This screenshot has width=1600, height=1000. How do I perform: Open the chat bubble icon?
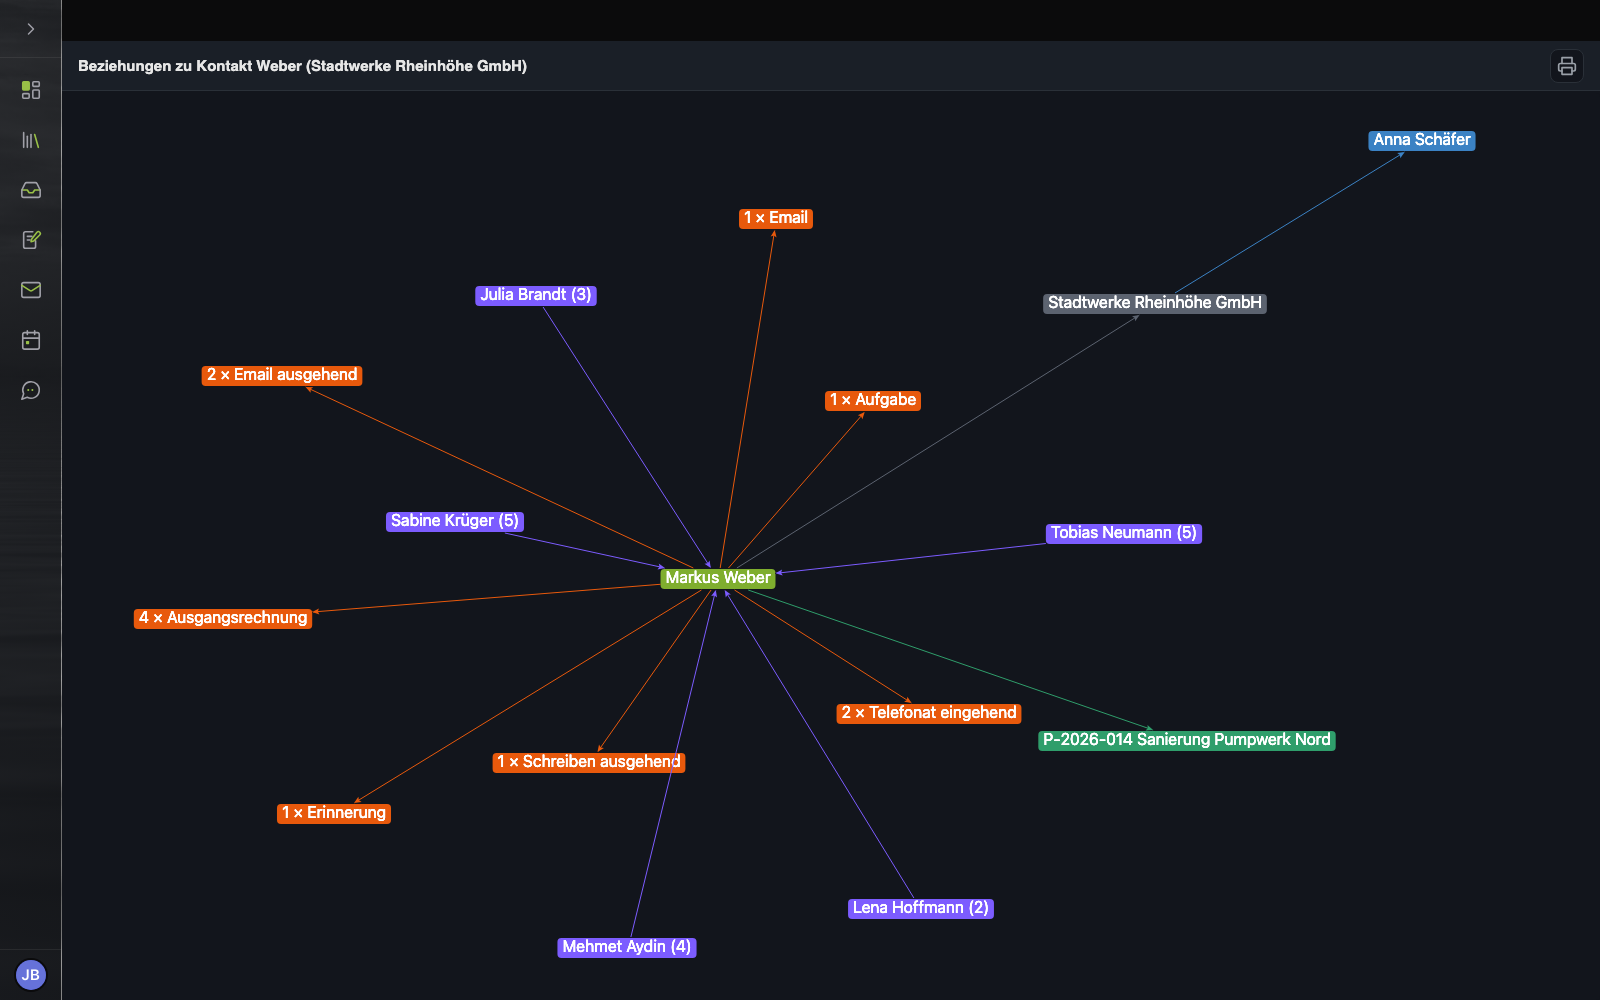[31, 390]
